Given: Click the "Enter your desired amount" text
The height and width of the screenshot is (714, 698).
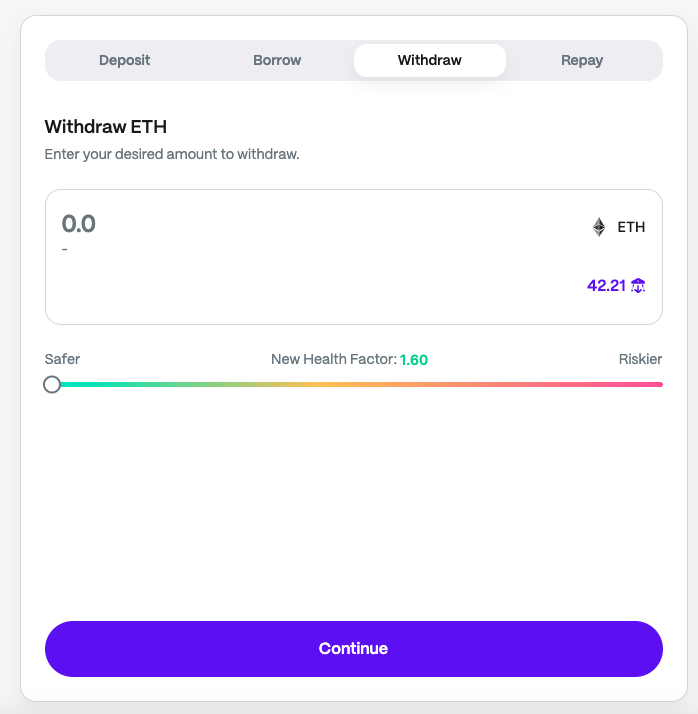Looking at the screenshot, I should click(172, 155).
